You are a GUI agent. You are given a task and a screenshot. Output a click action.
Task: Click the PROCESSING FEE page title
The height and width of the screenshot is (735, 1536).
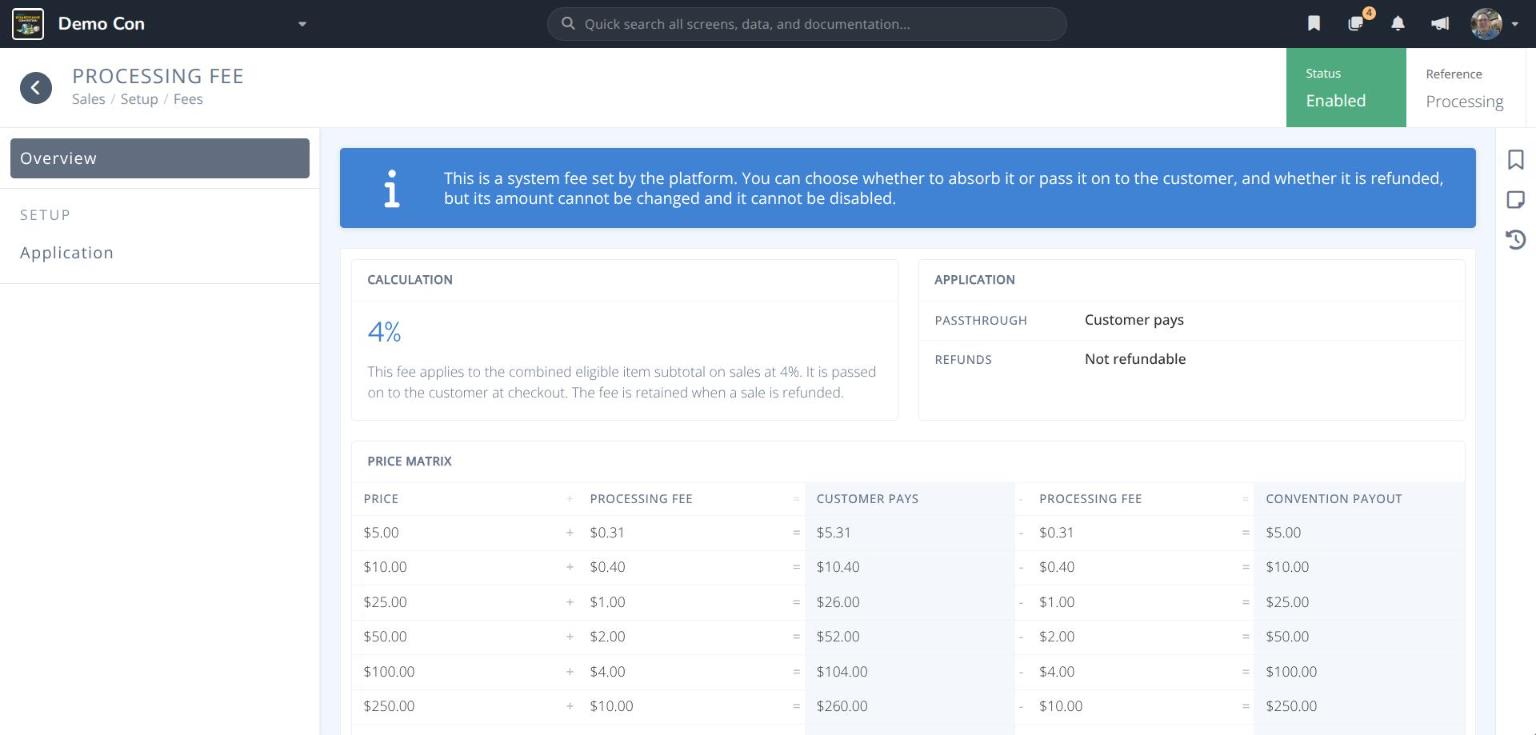click(x=158, y=76)
